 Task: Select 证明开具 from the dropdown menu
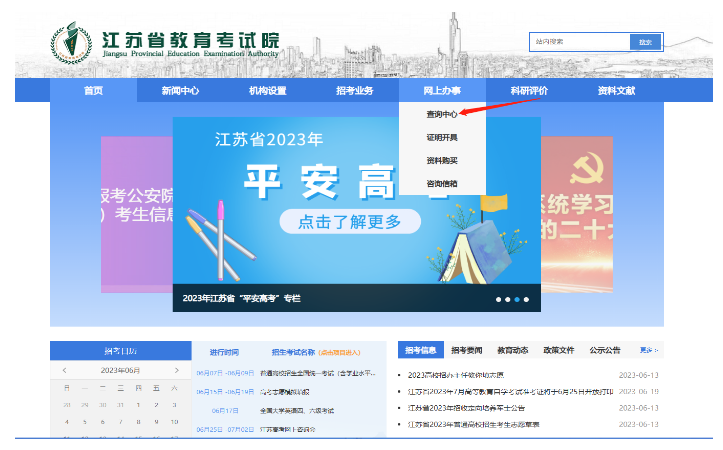click(442, 137)
